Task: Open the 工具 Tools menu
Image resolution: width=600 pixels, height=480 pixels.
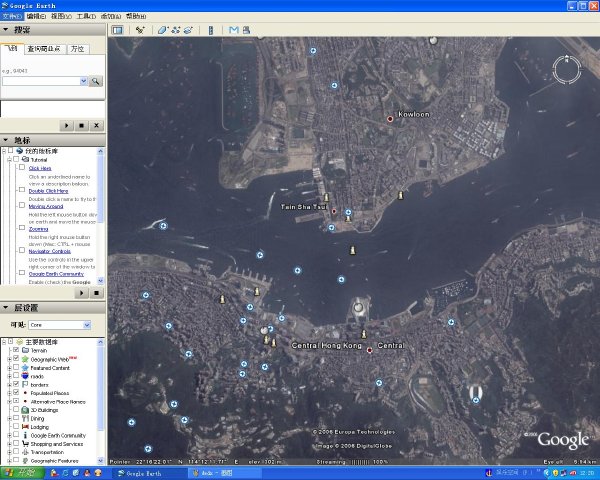Action: pos(86,16)
